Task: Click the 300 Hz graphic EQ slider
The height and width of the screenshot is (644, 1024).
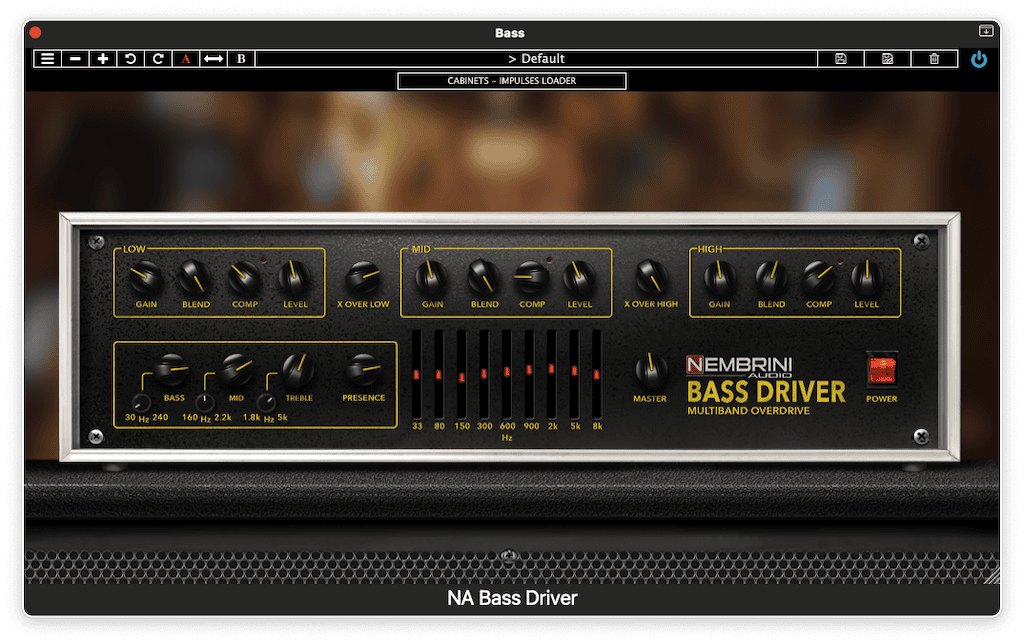Action: (x=484, y=375)
